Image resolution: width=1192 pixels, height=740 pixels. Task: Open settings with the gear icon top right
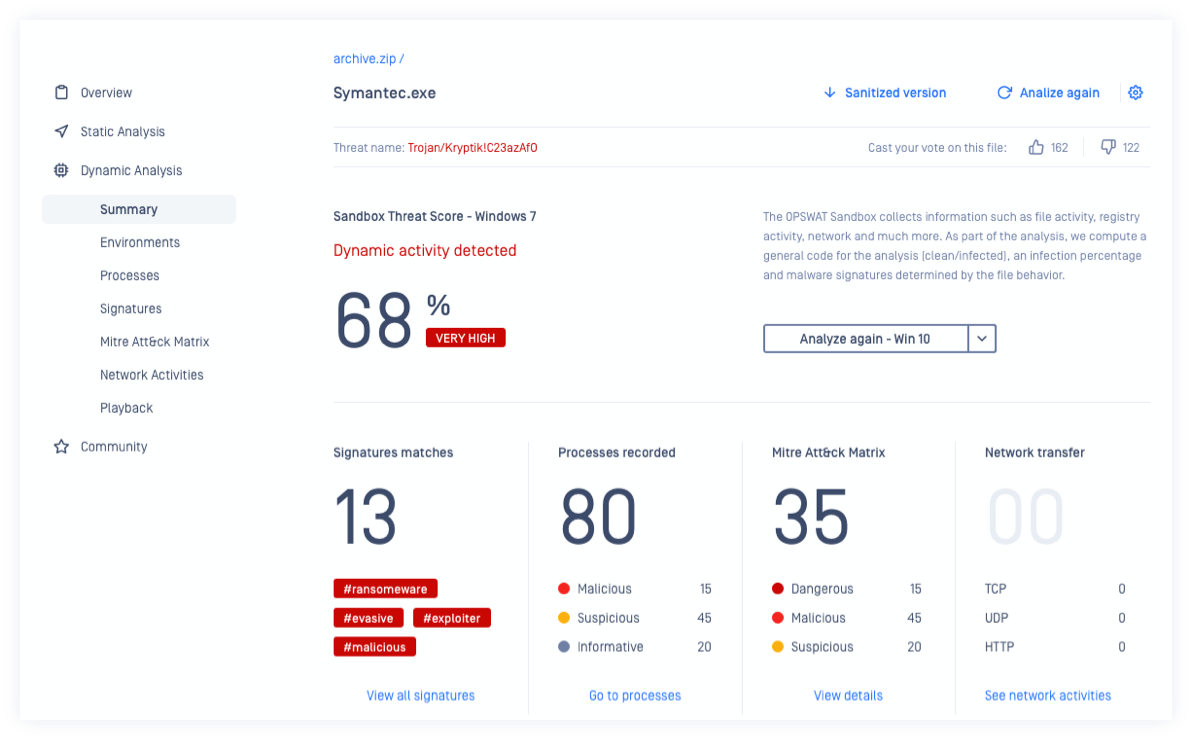pyautogui.click(x=1135, y=92)
